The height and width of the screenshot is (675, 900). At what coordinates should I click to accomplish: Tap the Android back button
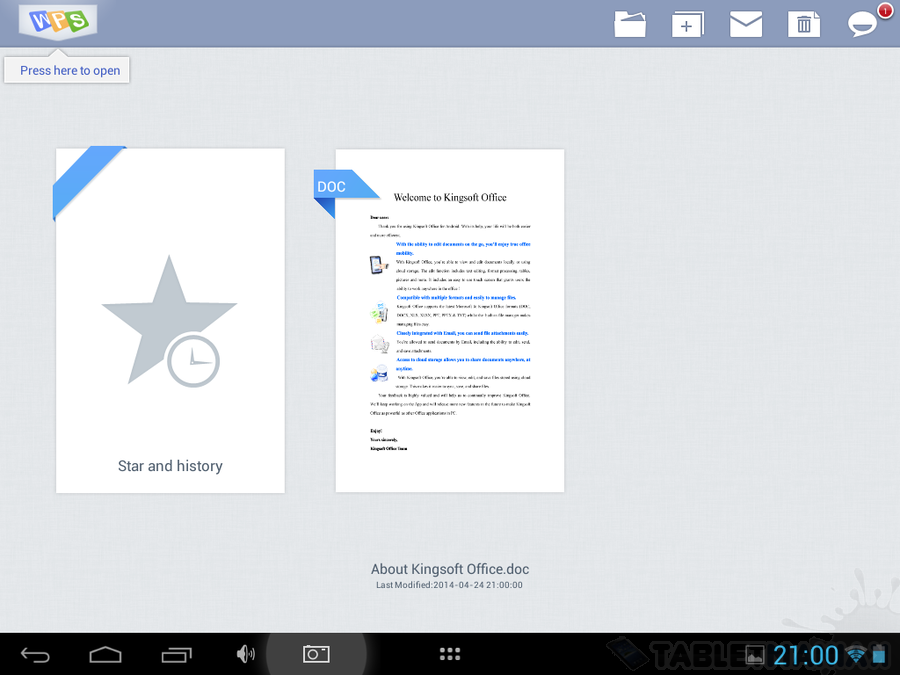tap(36, 654)
